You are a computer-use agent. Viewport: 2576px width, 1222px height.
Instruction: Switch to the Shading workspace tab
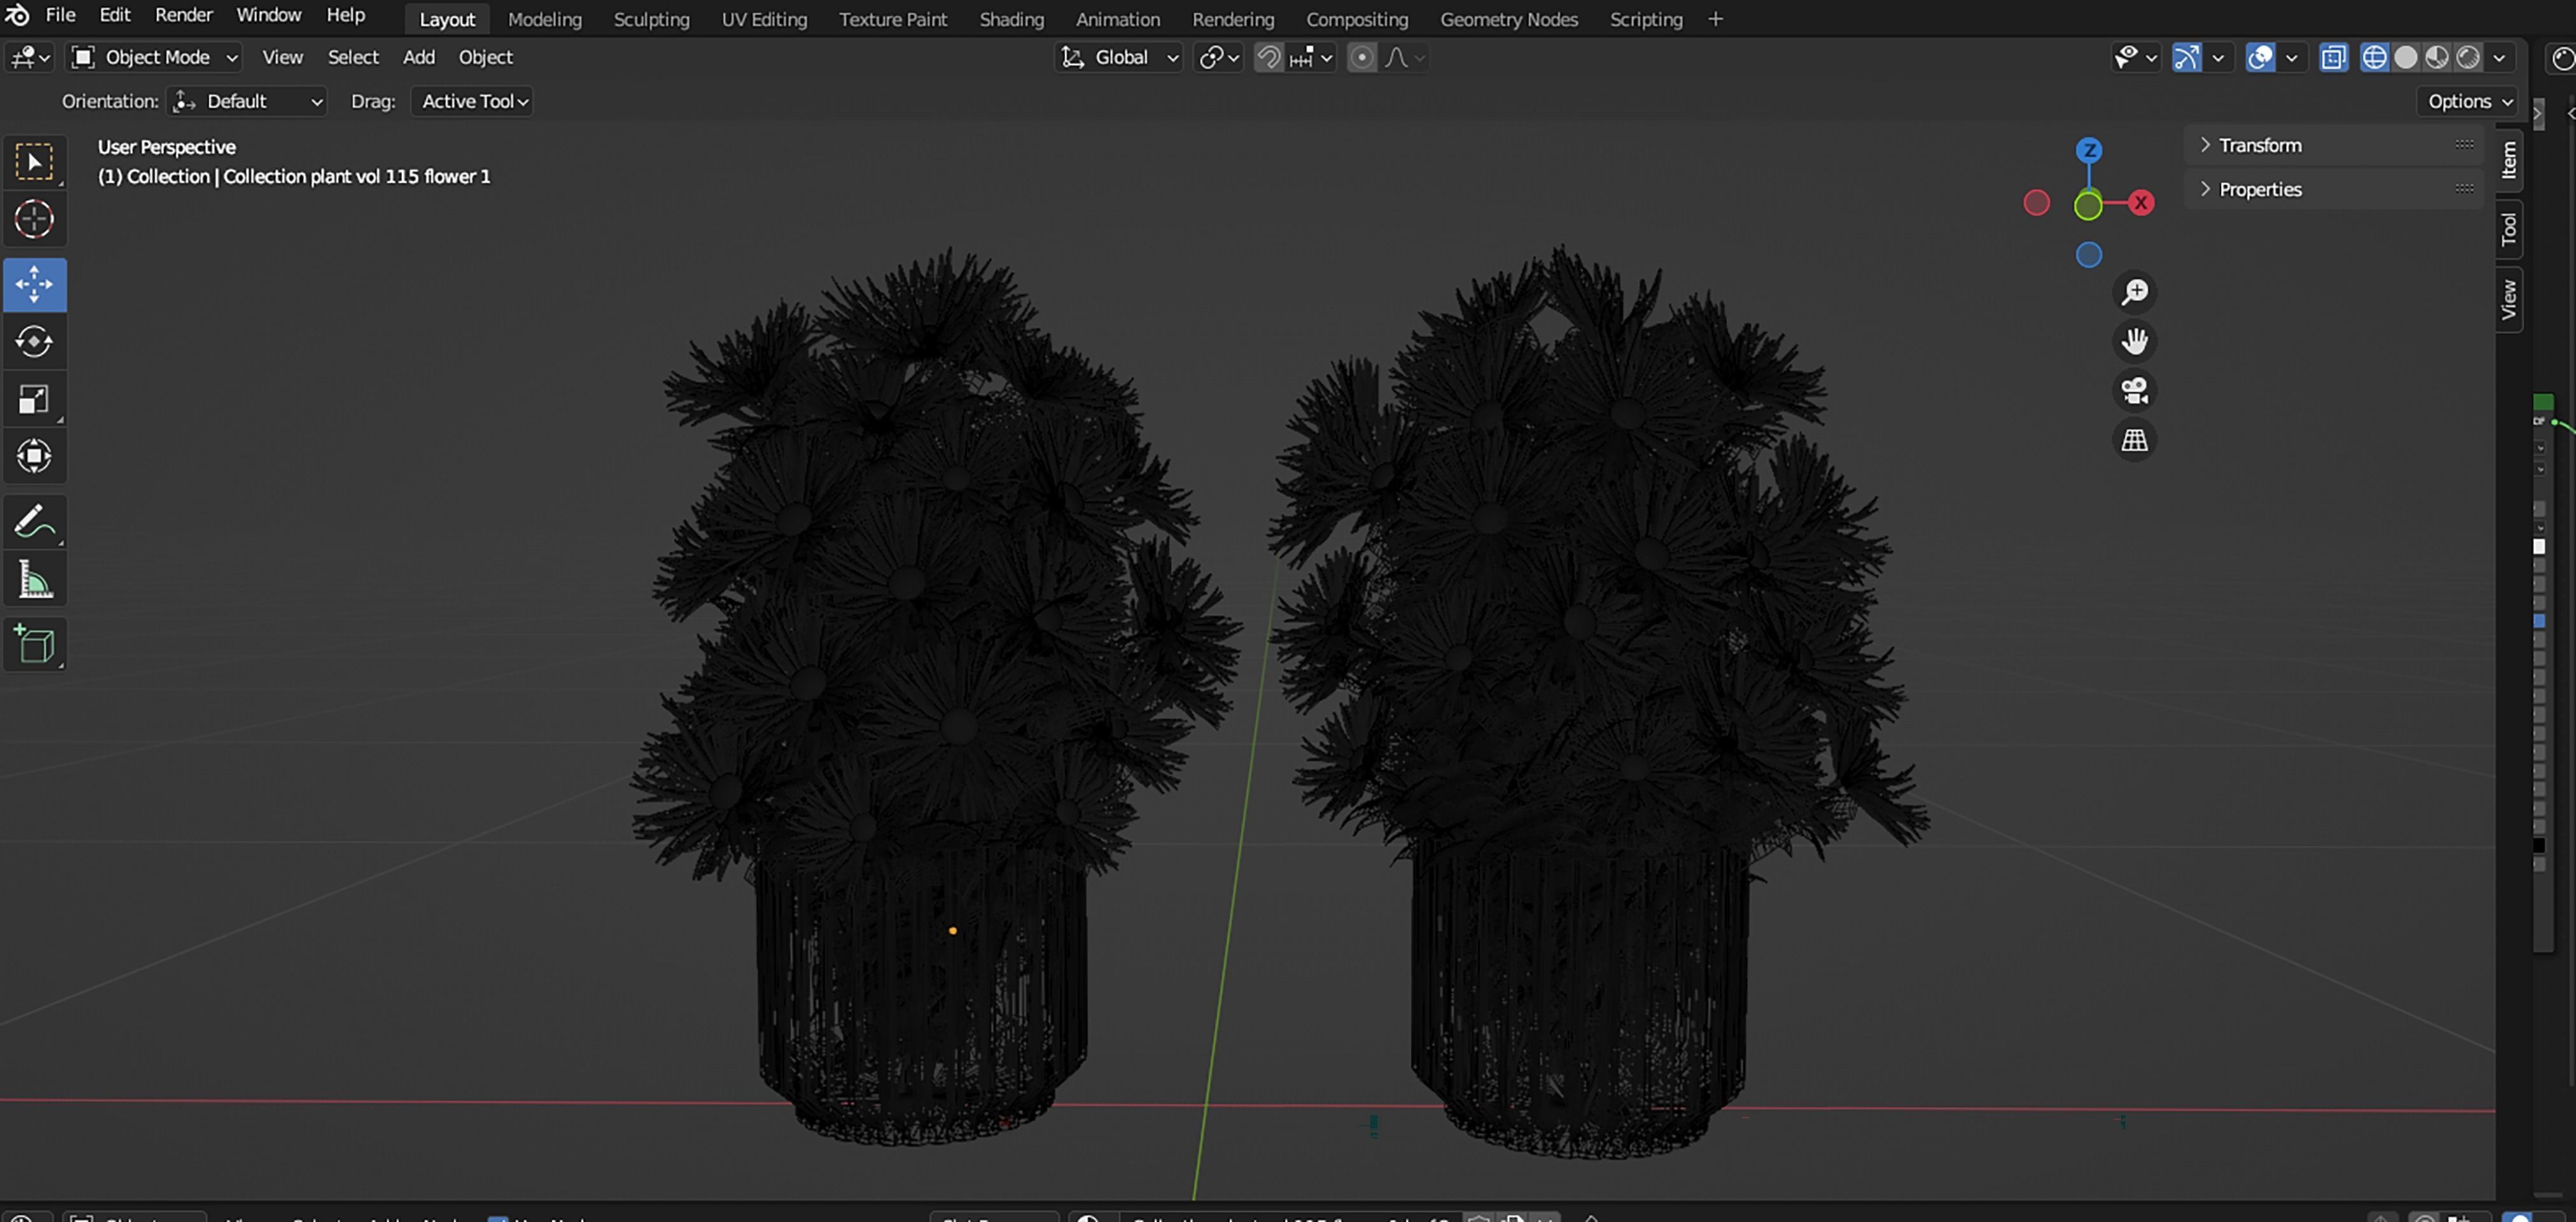pos(1011,19)
